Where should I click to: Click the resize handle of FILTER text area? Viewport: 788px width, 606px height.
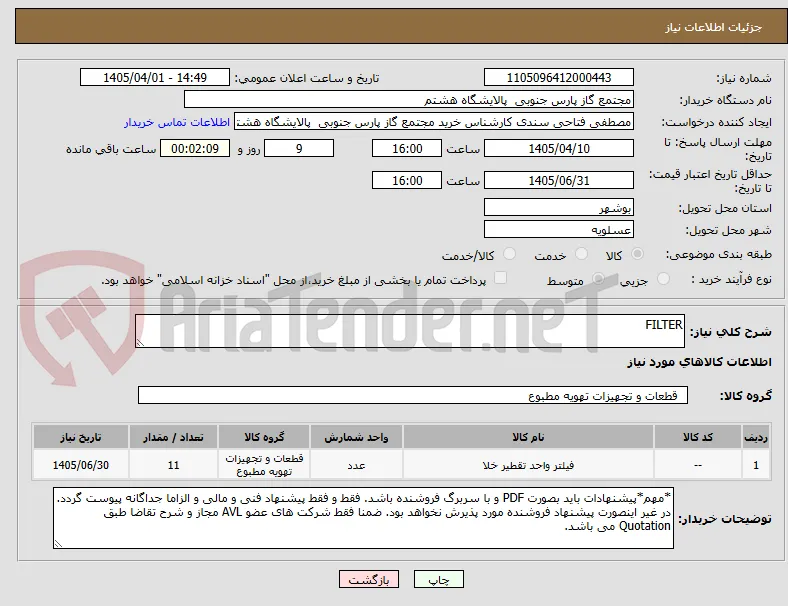pyautogui.click(x=140, y=343)
